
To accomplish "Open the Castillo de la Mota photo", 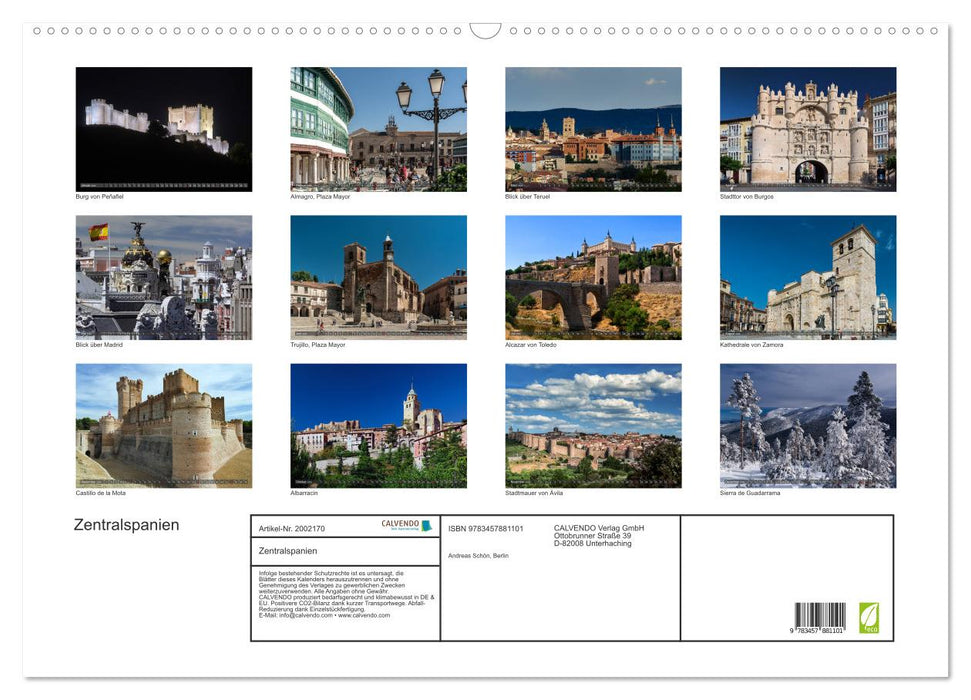I will click(x=164, y=426).
